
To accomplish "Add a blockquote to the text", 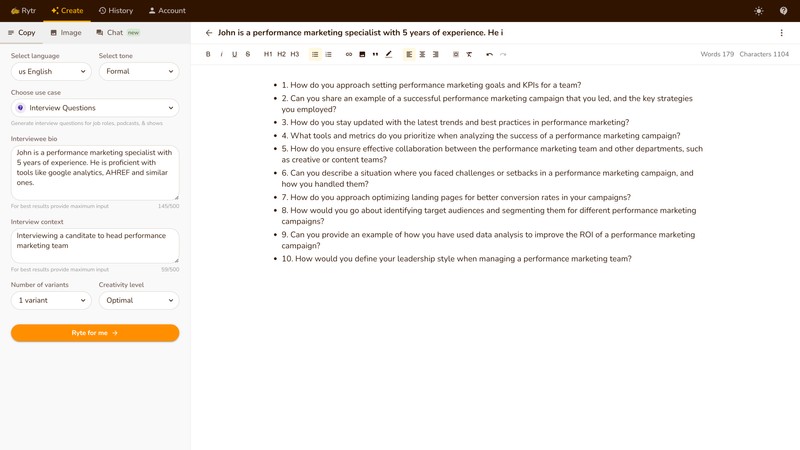I will tap(375, 54).
